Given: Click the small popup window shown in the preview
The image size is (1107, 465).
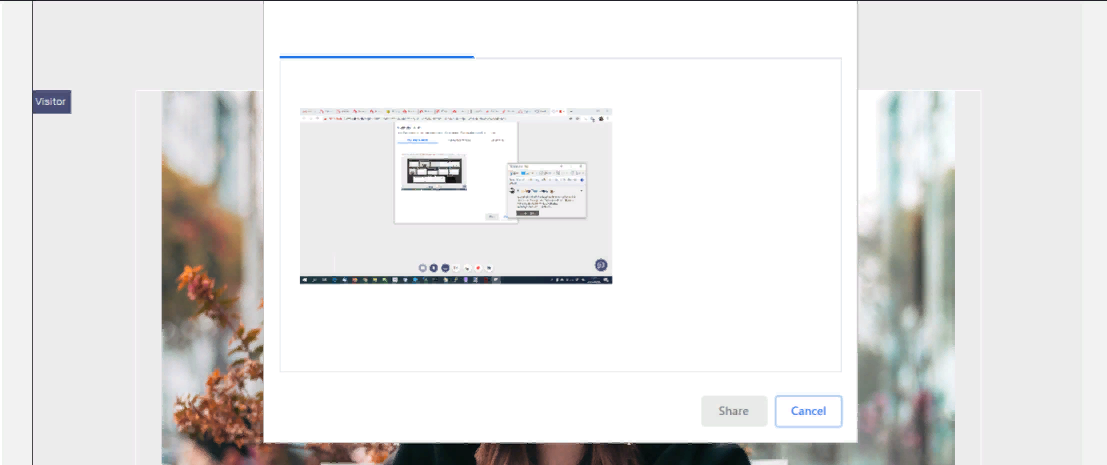Looking at the screenshot, I should pos(546,190).
